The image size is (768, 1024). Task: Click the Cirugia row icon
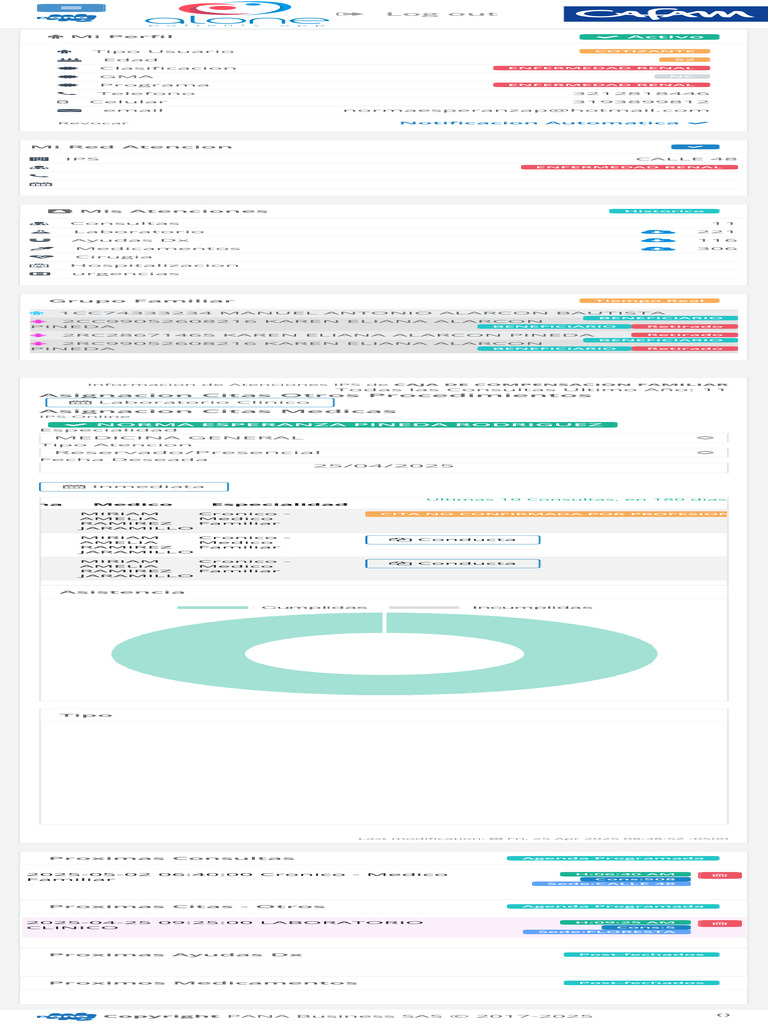pos(40,257)
